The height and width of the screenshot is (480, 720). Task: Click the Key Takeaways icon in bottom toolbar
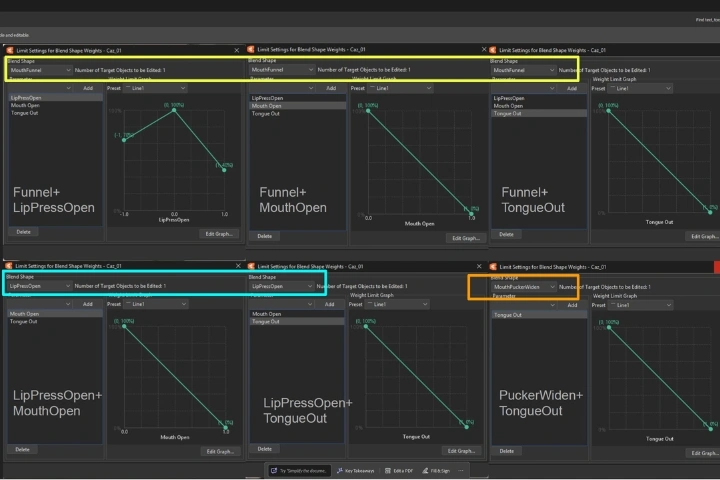[340, 471]
